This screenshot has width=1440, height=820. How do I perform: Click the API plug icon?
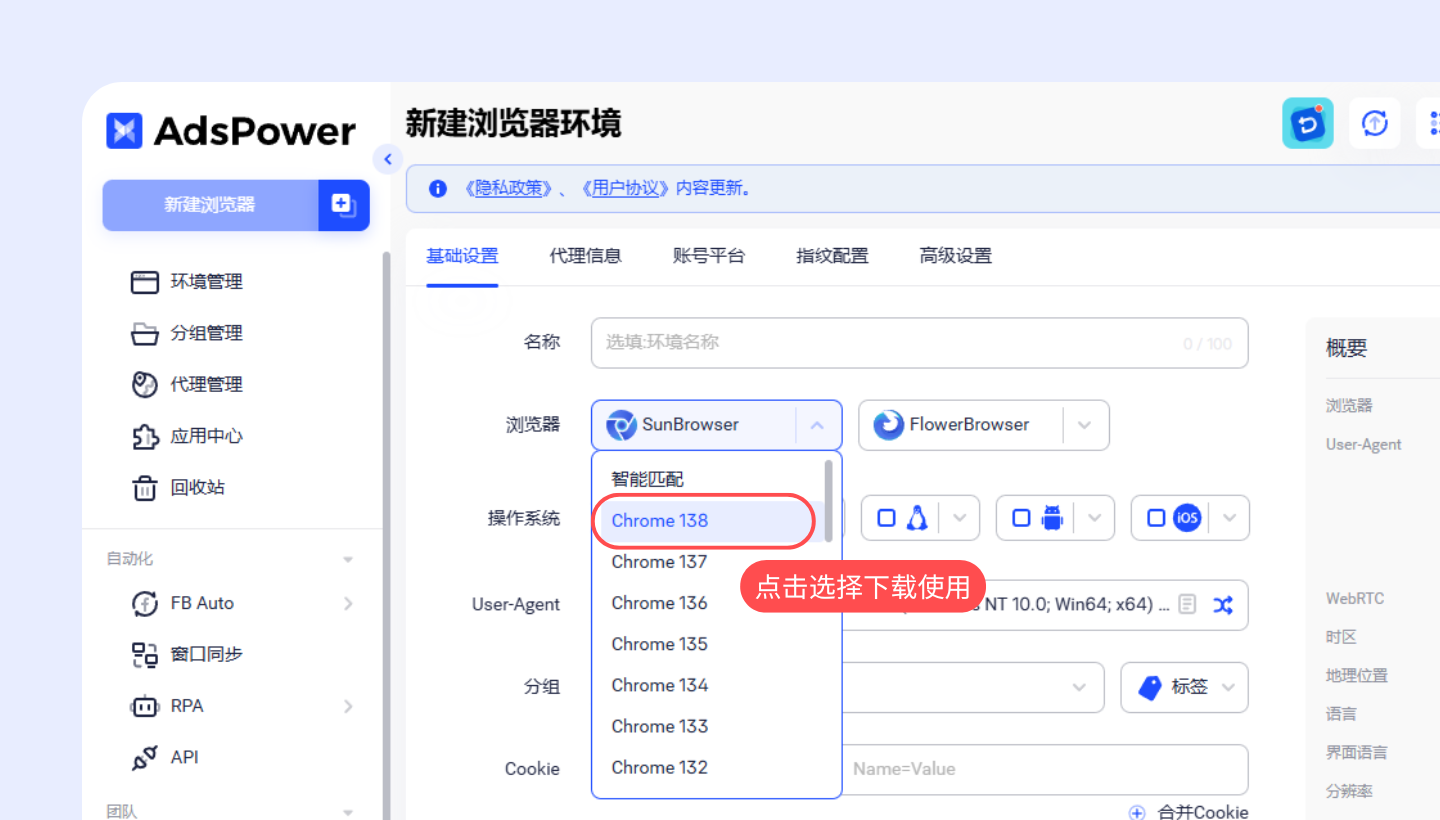click(145, 758)
